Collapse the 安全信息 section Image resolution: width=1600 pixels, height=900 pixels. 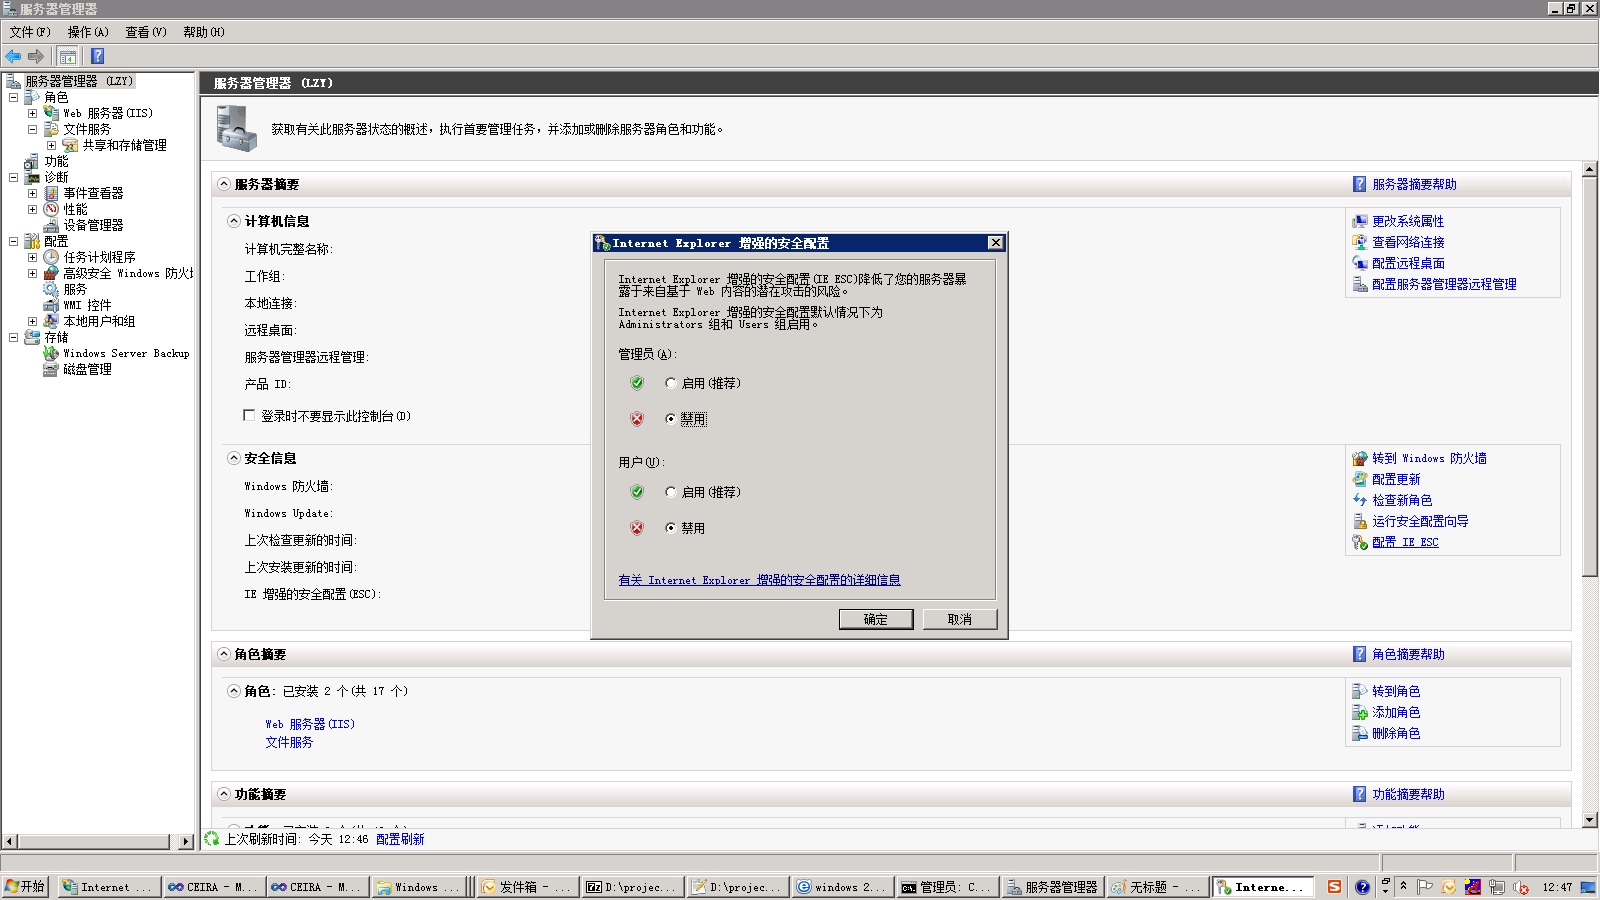(234, 458)
